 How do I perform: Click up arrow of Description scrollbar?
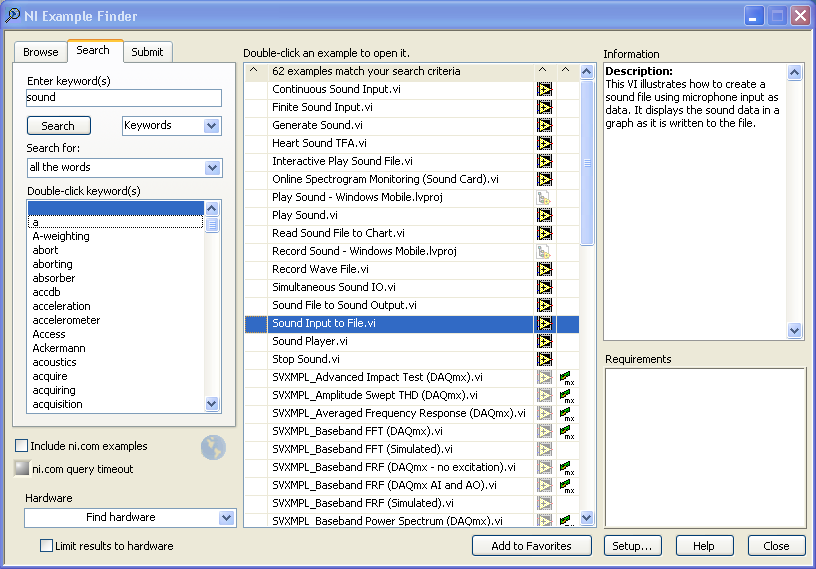point(795,72)
